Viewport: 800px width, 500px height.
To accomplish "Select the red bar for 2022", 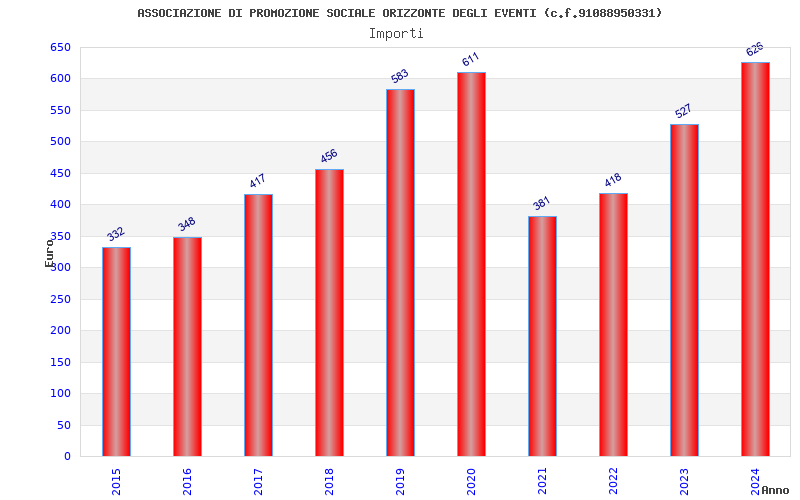I will point(613,324).
